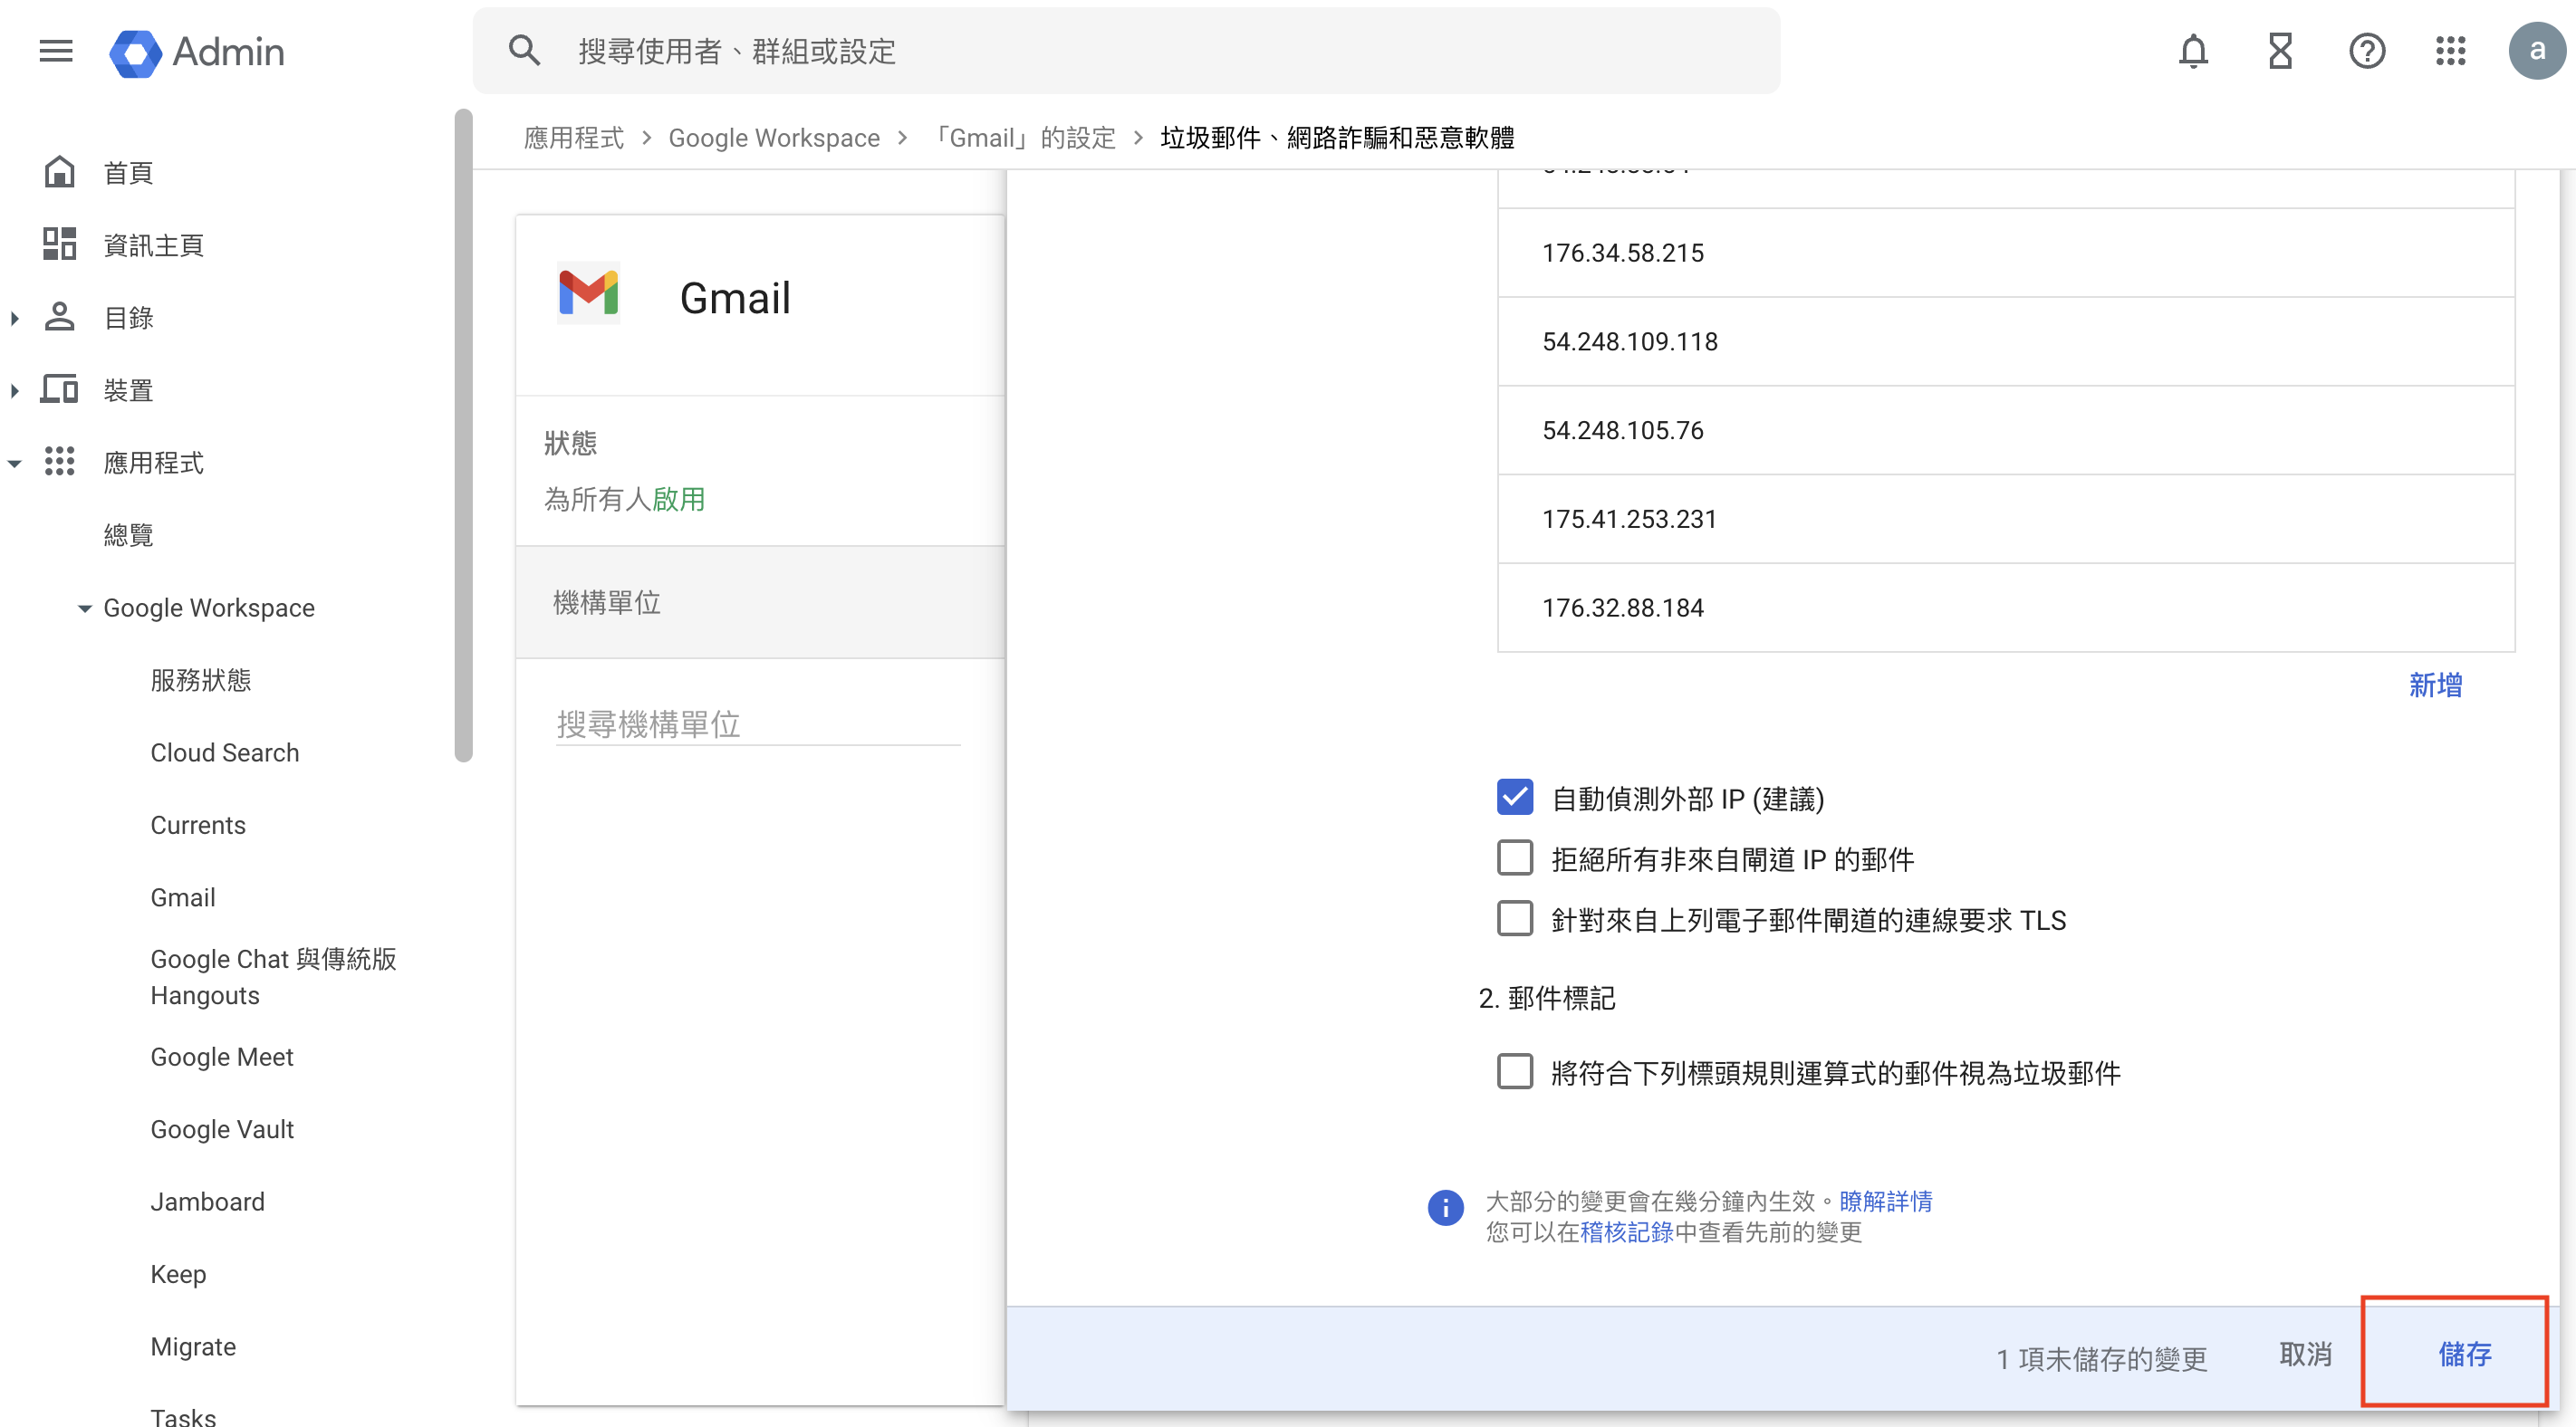Click the 為所有人啟用 status text

click(624, 499)
